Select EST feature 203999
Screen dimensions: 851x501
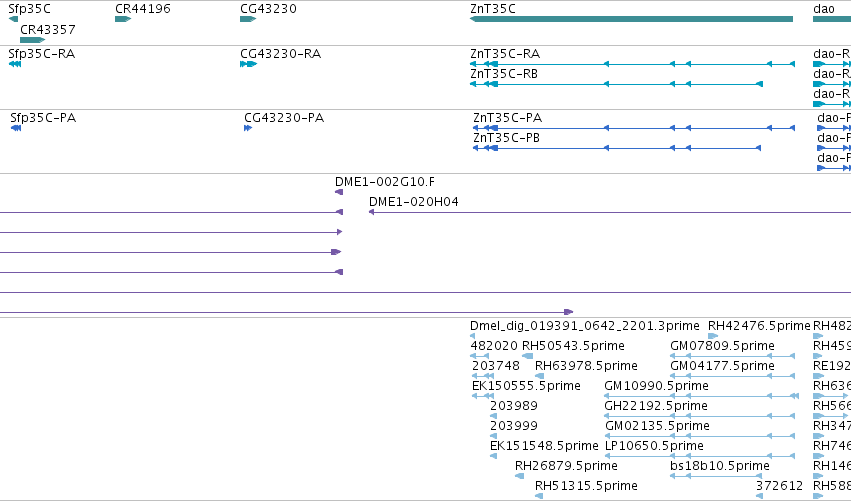(493, 436)
